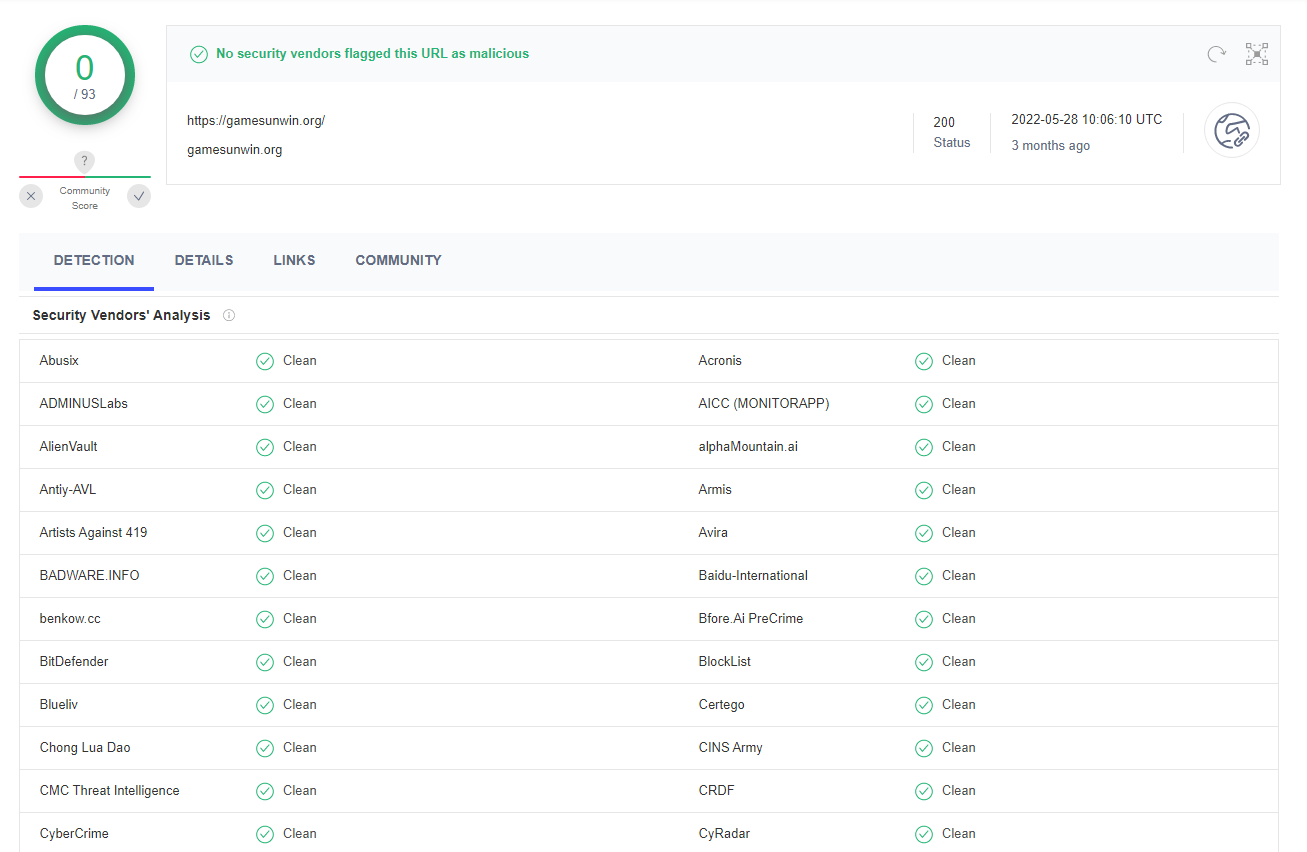Click the reanalyze refresh icon
1307x852 pixels.
click(x=1216, y=54)
